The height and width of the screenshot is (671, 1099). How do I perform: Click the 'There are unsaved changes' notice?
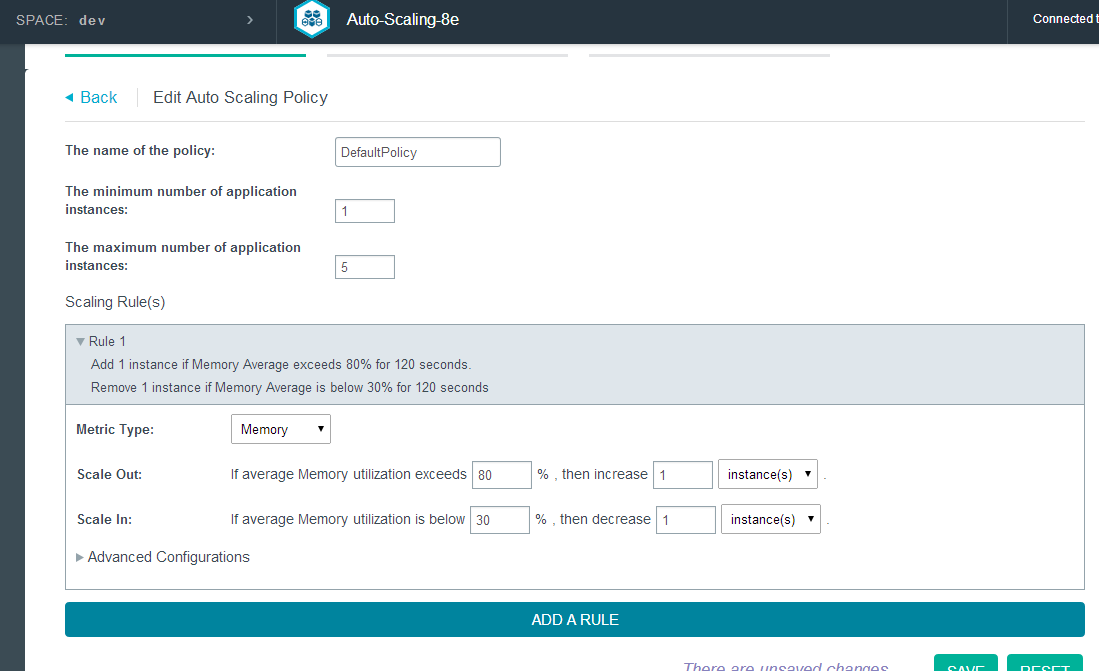[786, 665]
